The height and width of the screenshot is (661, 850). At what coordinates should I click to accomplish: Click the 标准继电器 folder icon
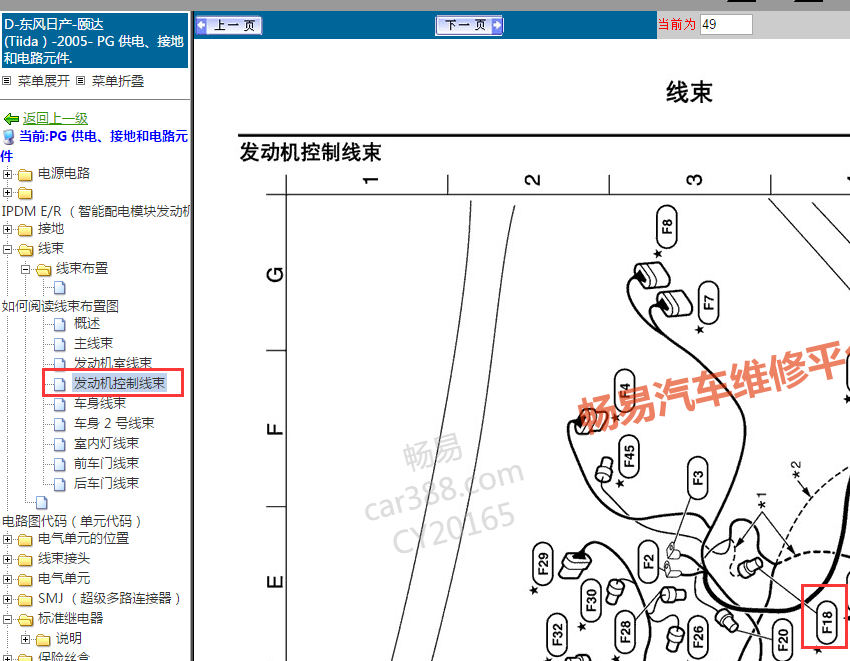[x=25, y=620]
